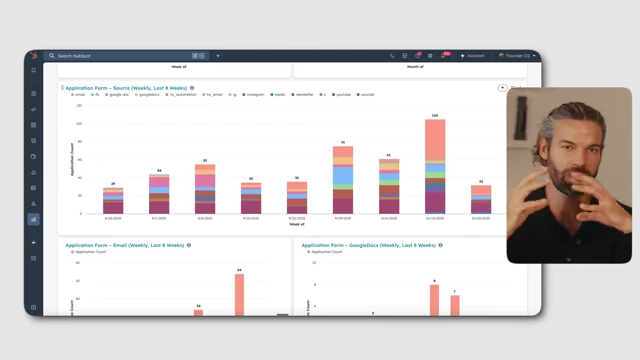Toggle the googledocs legend series
640x360 pixels.
click(x=147, y=95)
